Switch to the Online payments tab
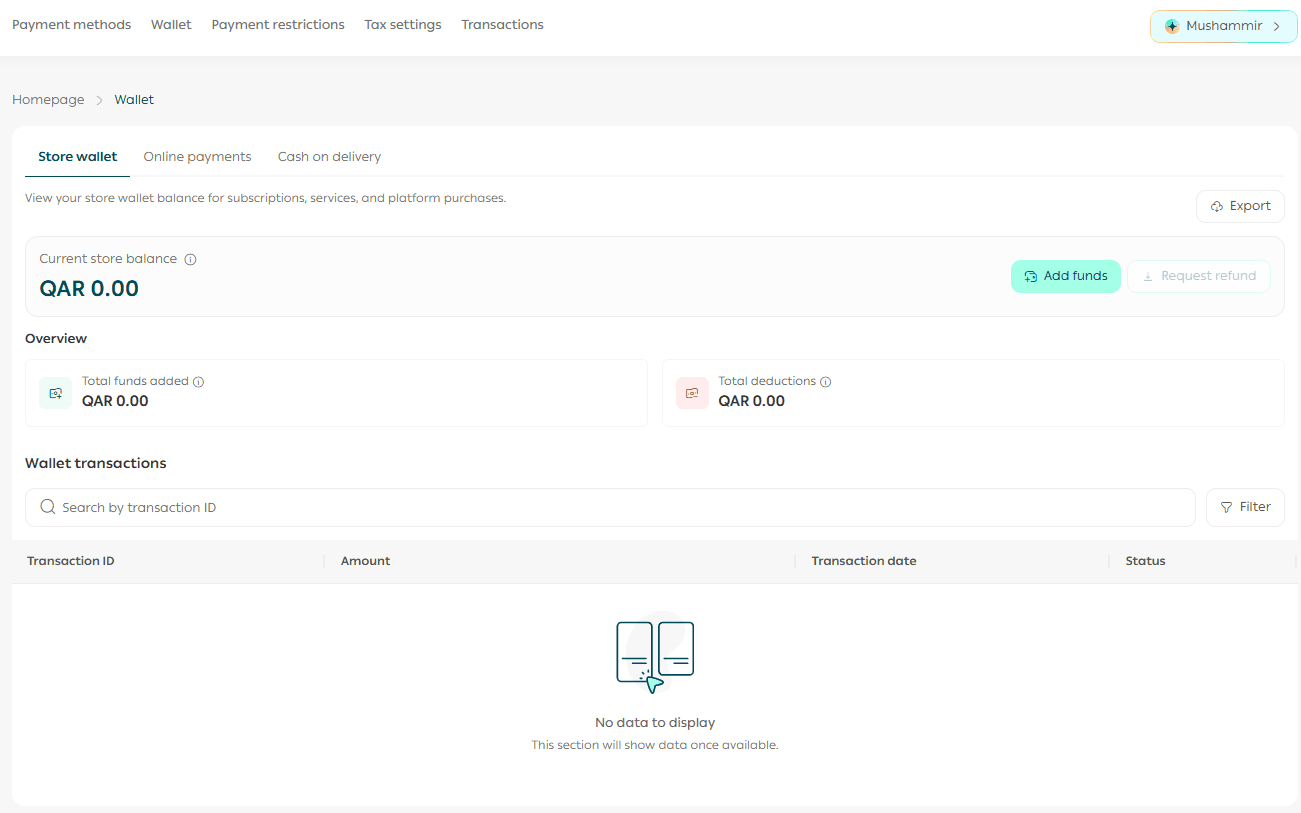The height and width of the screenshot is (813, 1301). click(x=197, y=157)
